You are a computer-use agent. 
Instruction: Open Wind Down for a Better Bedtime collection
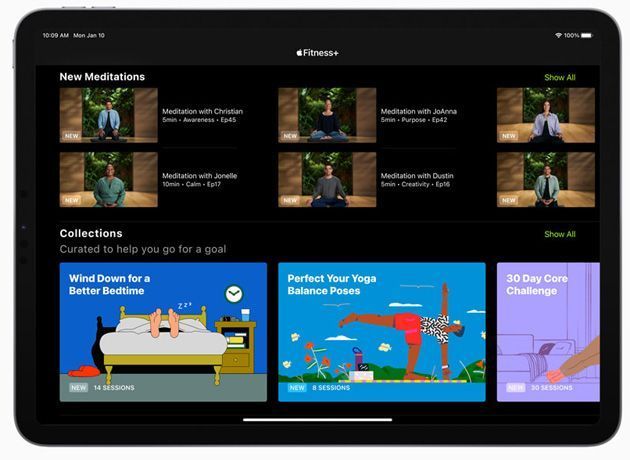[x=163, y=331]
